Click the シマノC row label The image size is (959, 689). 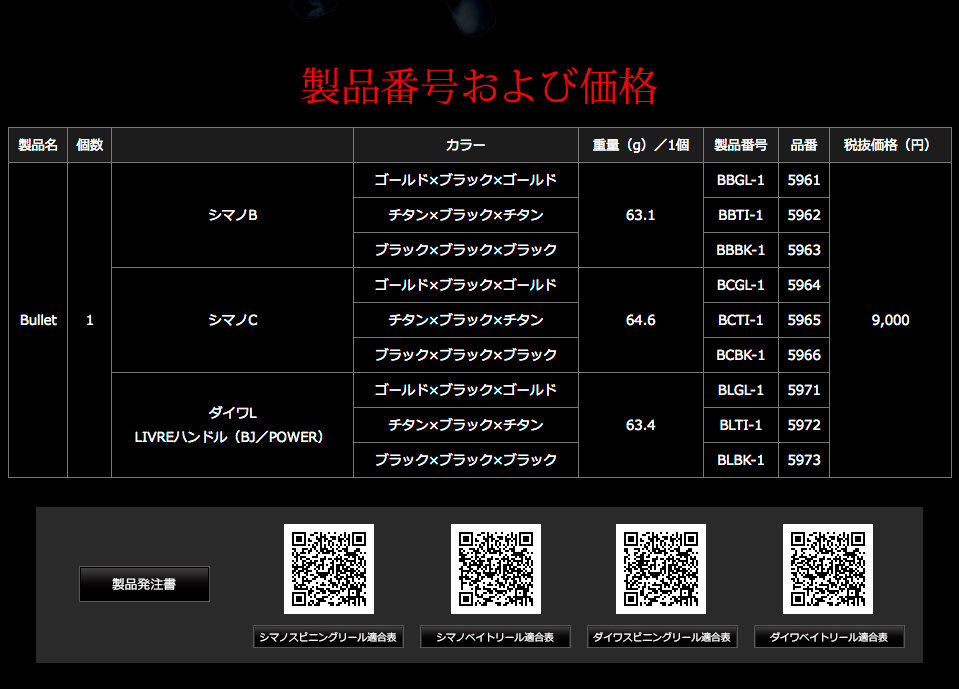232,320
